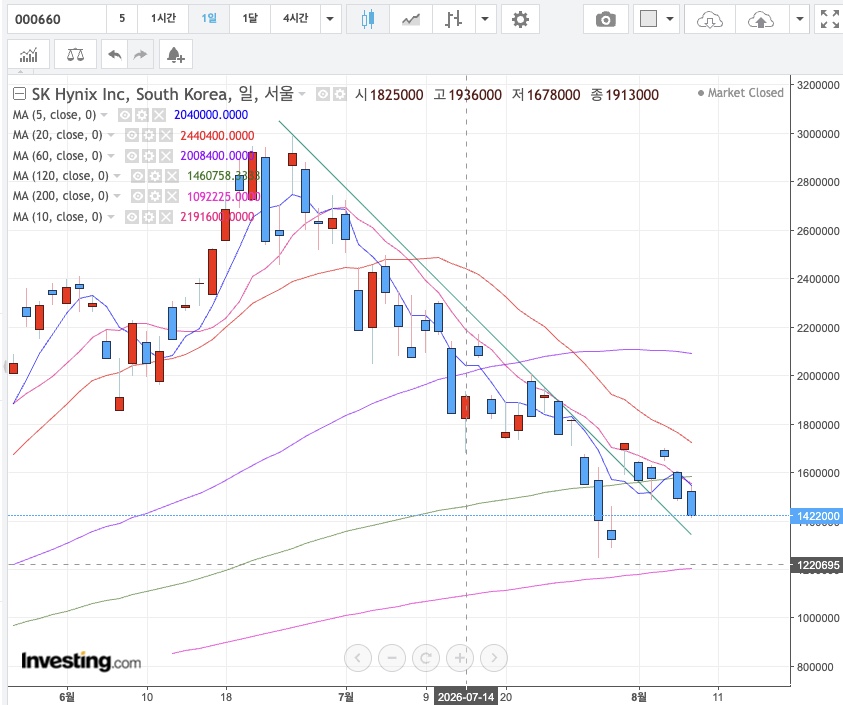Select the 5 minute interval
The height and width of the screenshot is (705, 843).
(122, 19)
